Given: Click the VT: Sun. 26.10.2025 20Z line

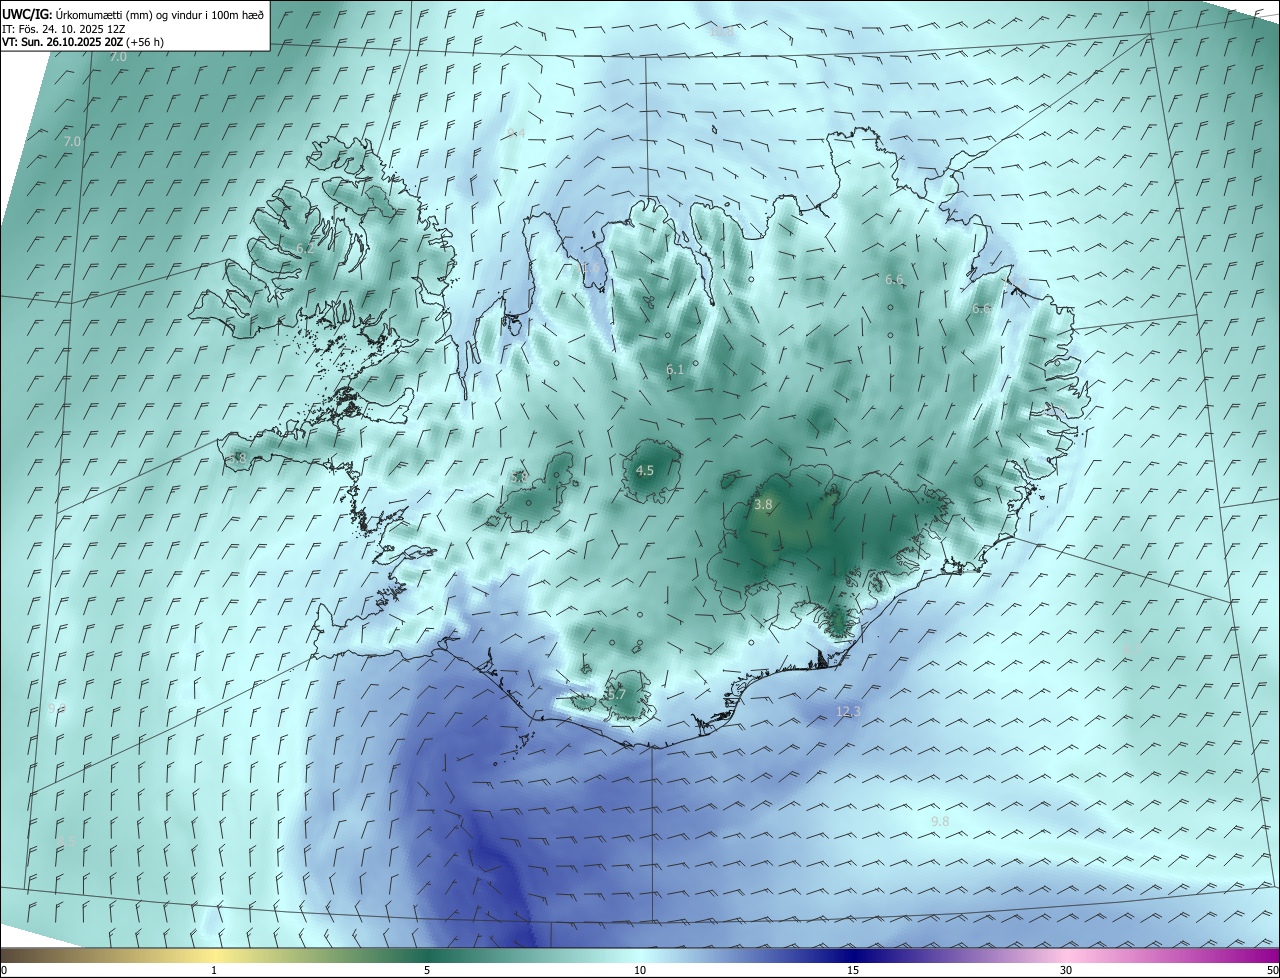Looking at the screenshot, I should pos(83,42).
